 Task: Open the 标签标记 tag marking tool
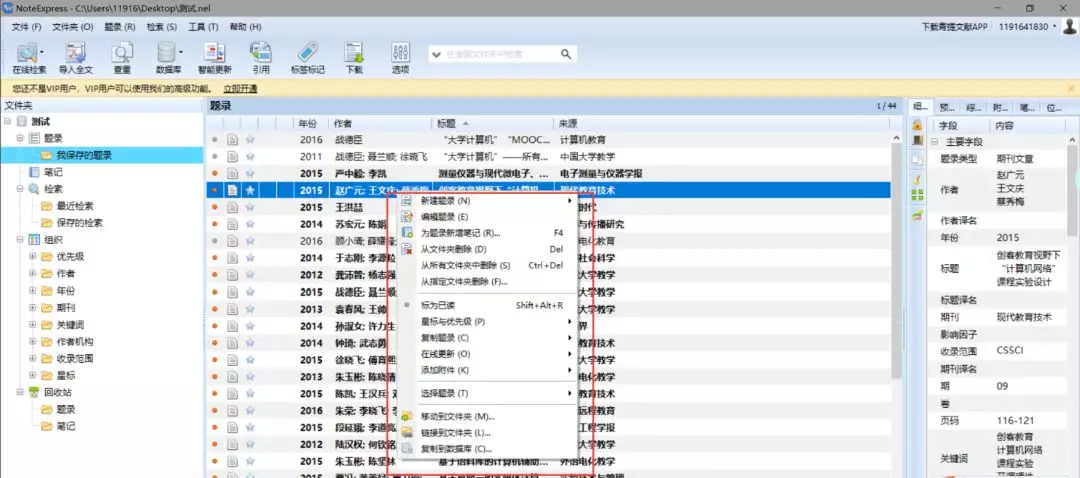coord(307,56)
